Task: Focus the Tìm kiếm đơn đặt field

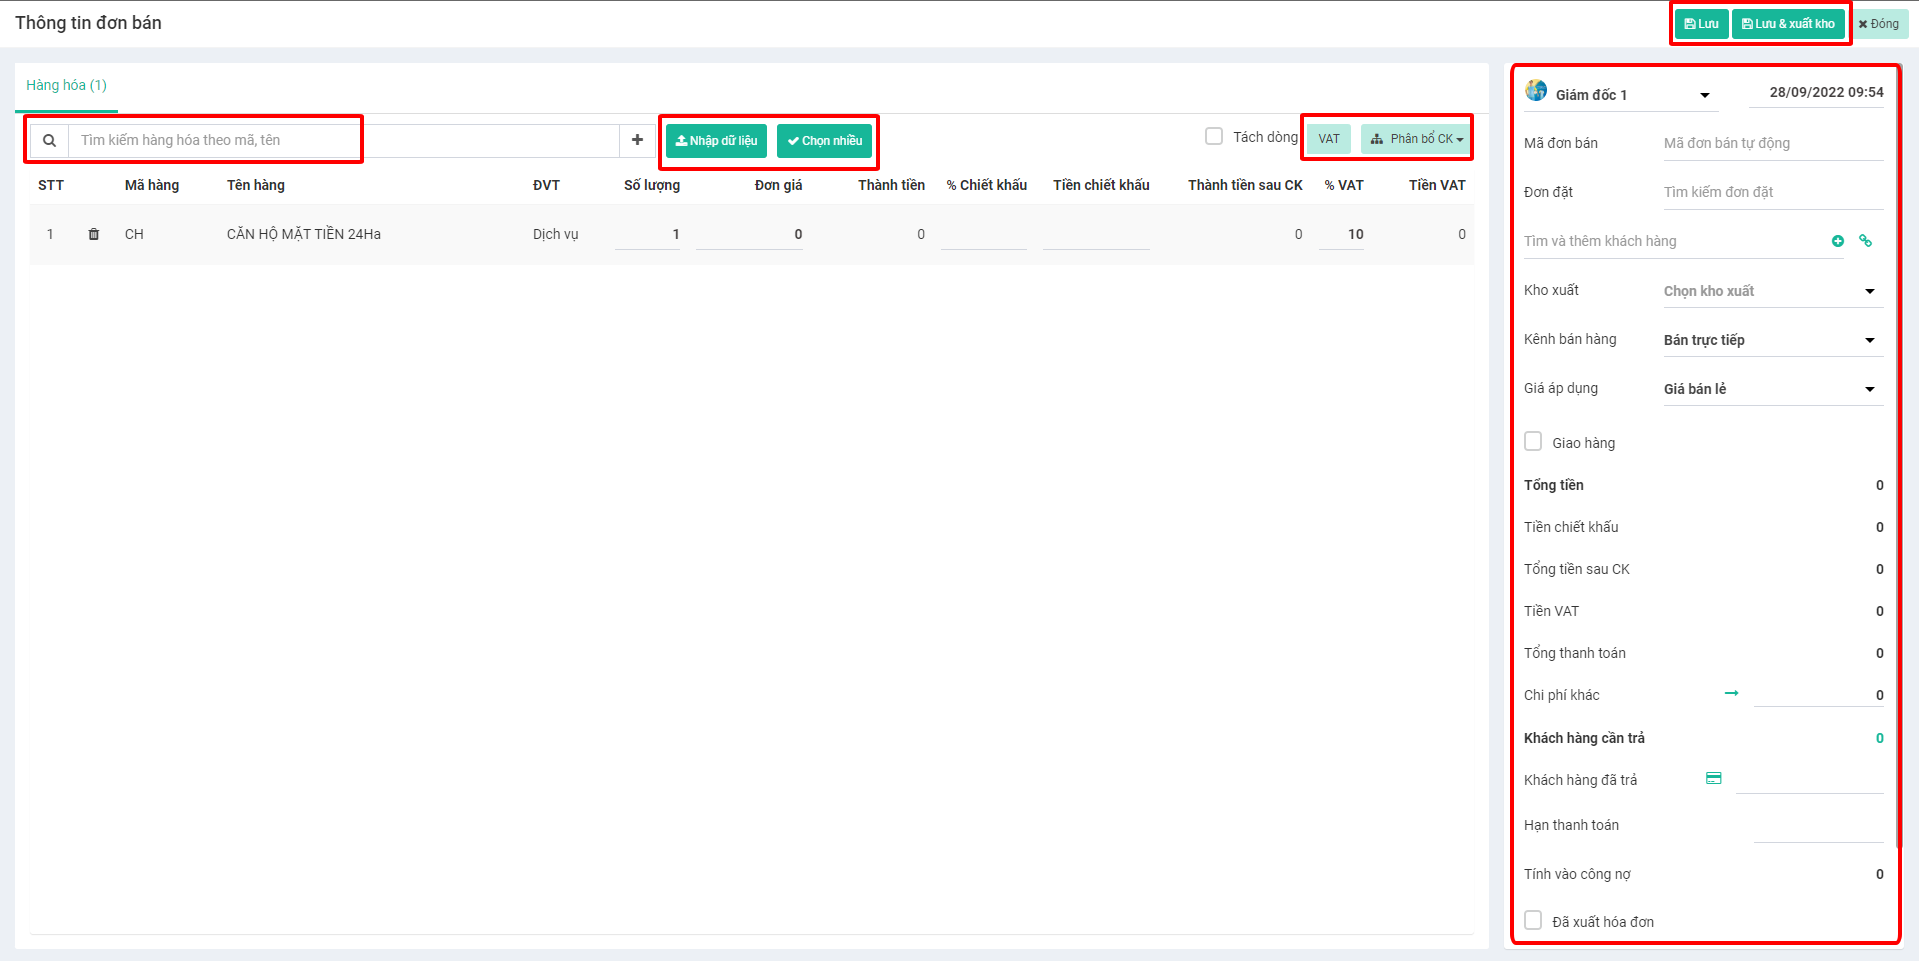Action: (x=1772, y=192)
